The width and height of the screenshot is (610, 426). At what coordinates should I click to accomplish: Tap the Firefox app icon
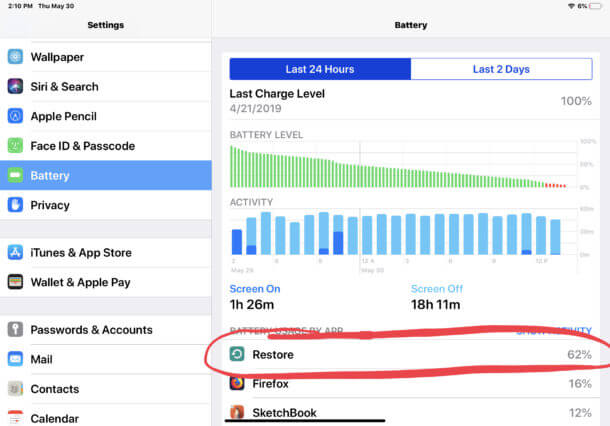point(237,383)
